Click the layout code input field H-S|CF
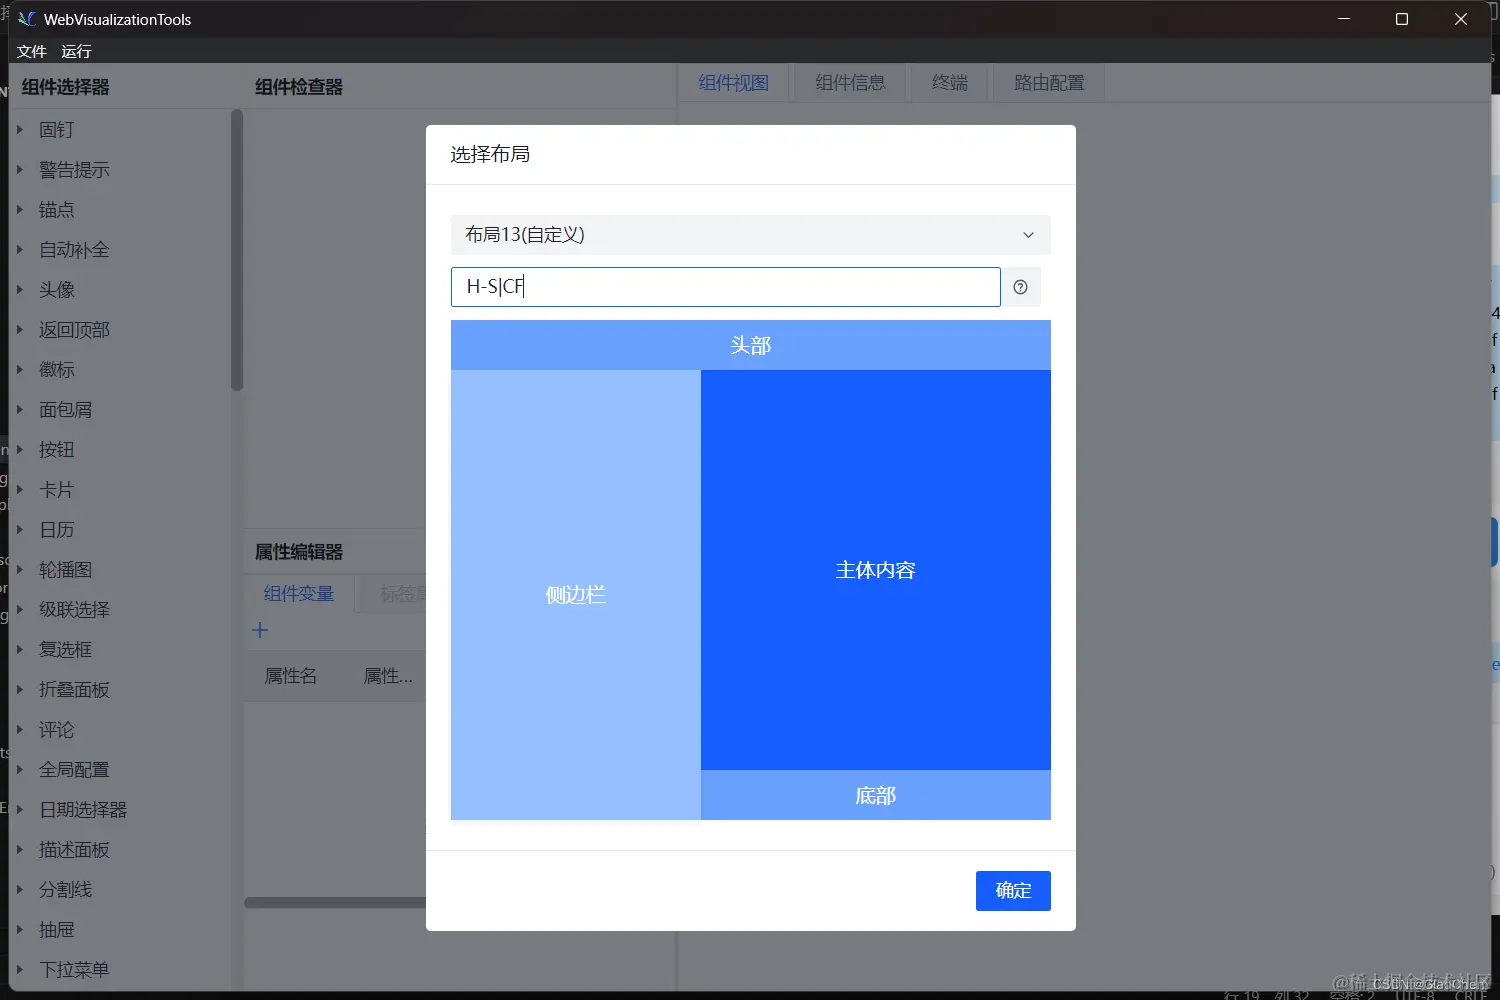The height and width of the screenshot is (1000, 1500). pos(725,287)
